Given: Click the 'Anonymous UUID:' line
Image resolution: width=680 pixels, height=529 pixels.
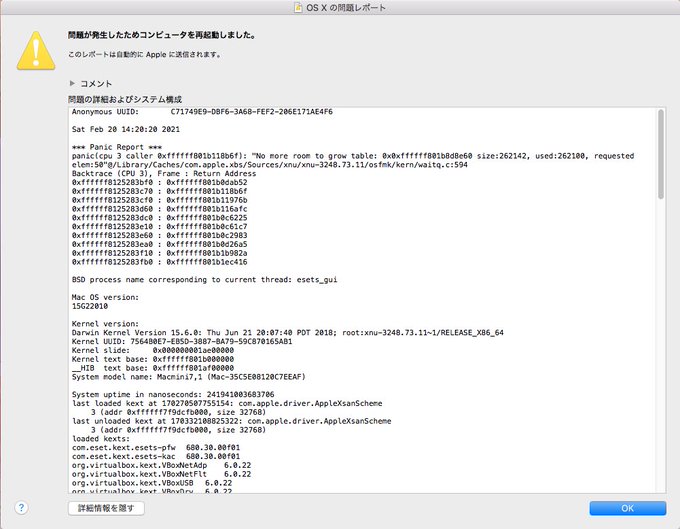Looking at the screenshot, I should (202, 112).
